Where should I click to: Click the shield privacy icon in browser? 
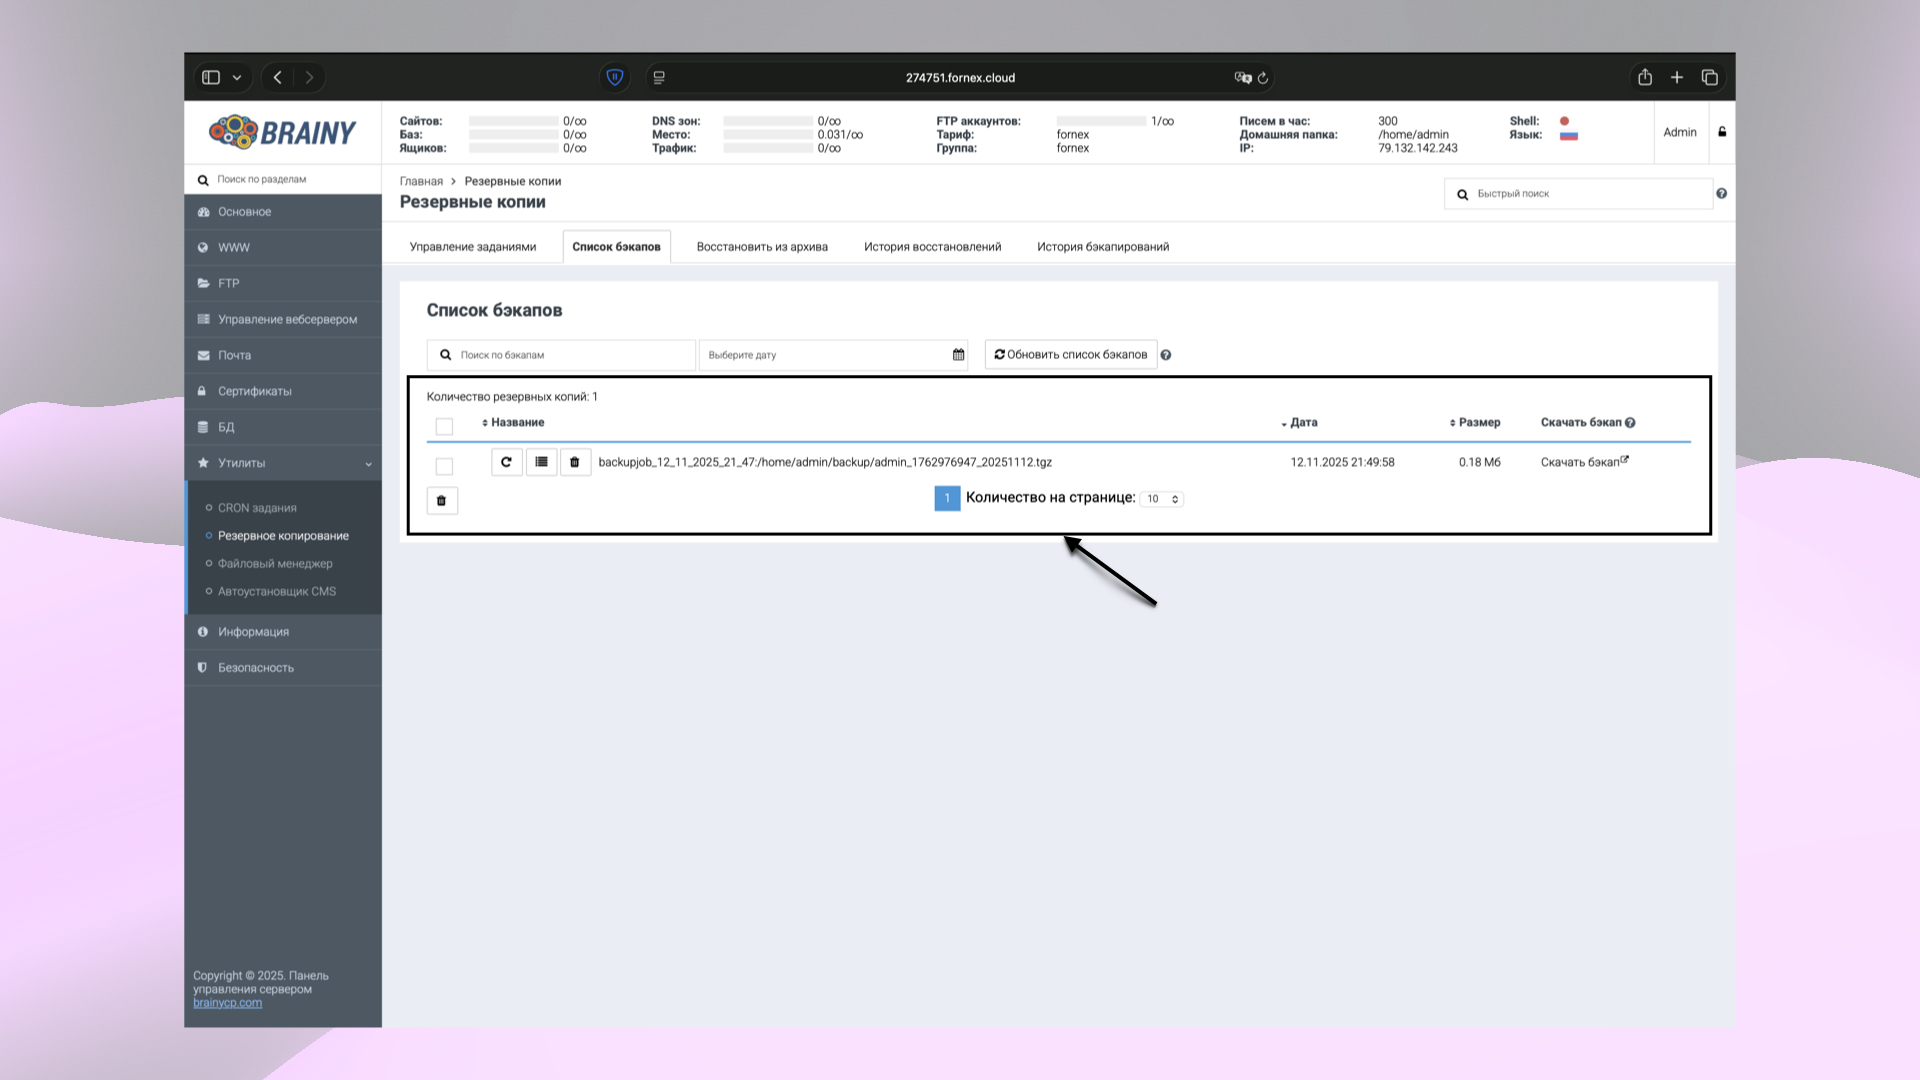coord(615,77)
